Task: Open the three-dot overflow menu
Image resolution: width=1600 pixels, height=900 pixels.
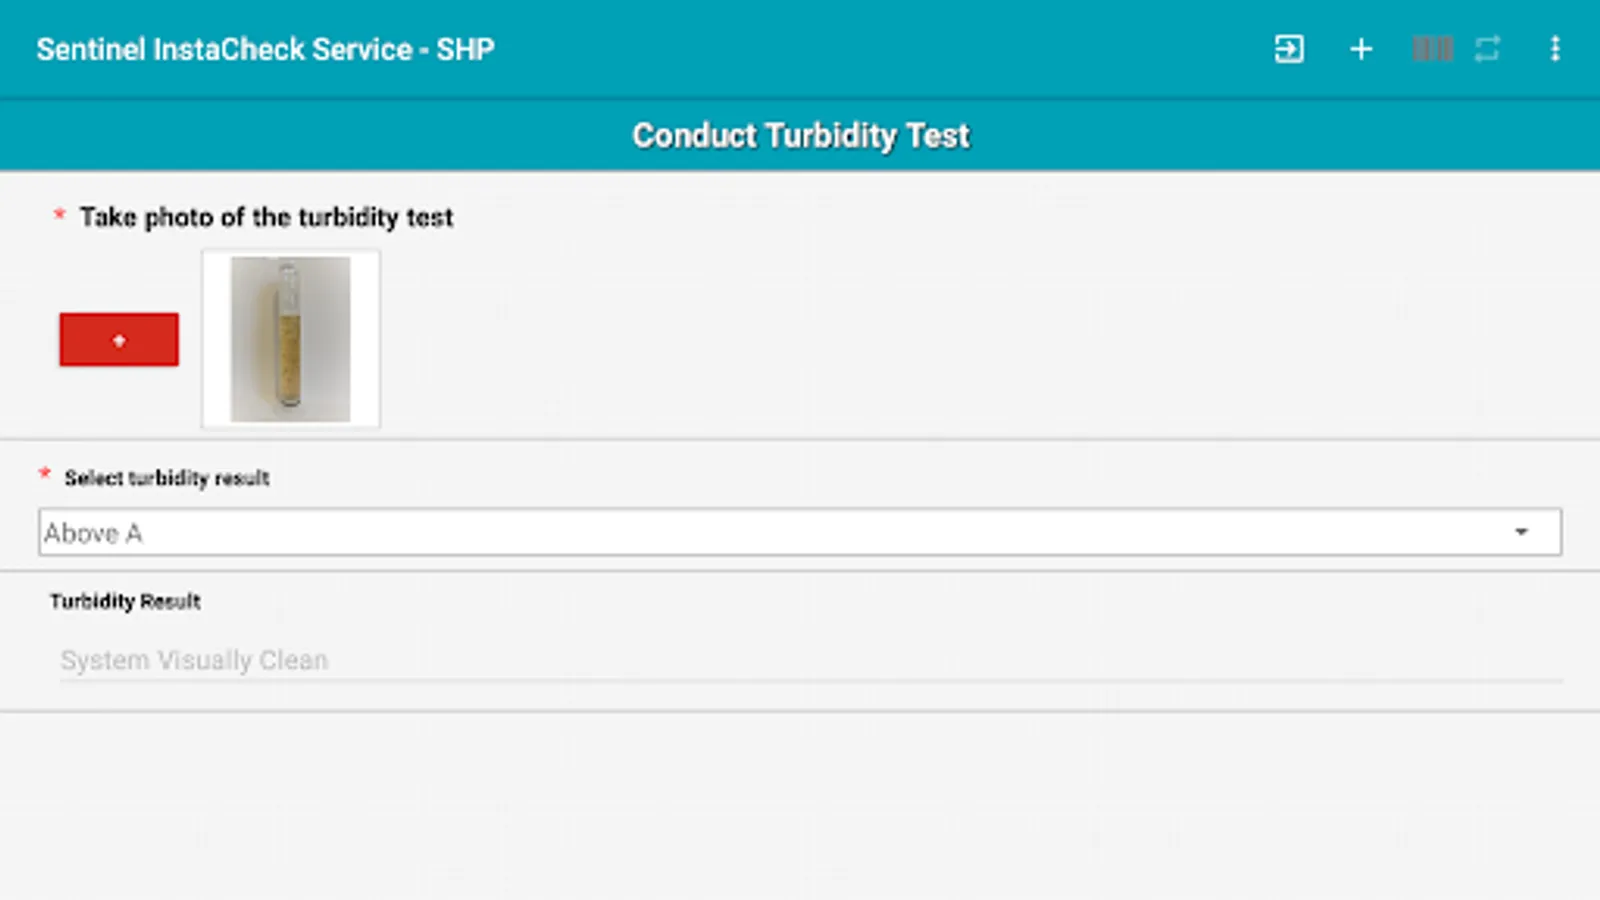Action: (x=1555, y=49)
